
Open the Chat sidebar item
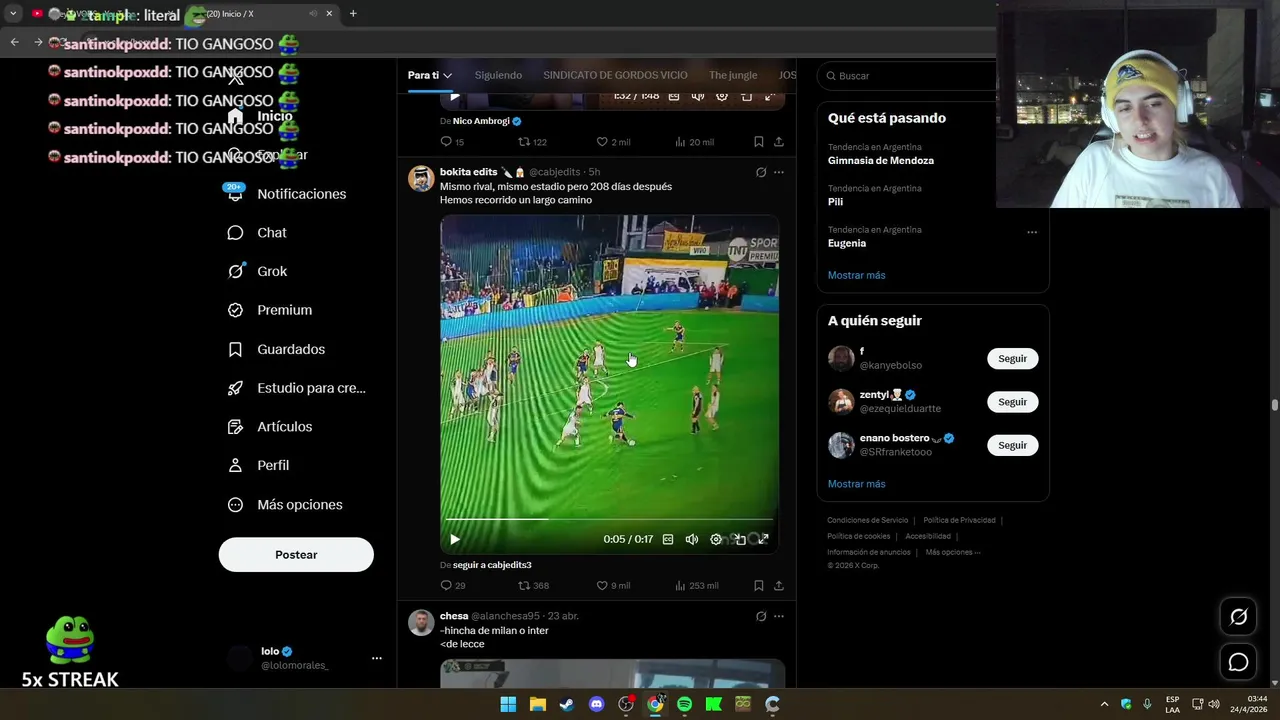[x=258, y=233]
